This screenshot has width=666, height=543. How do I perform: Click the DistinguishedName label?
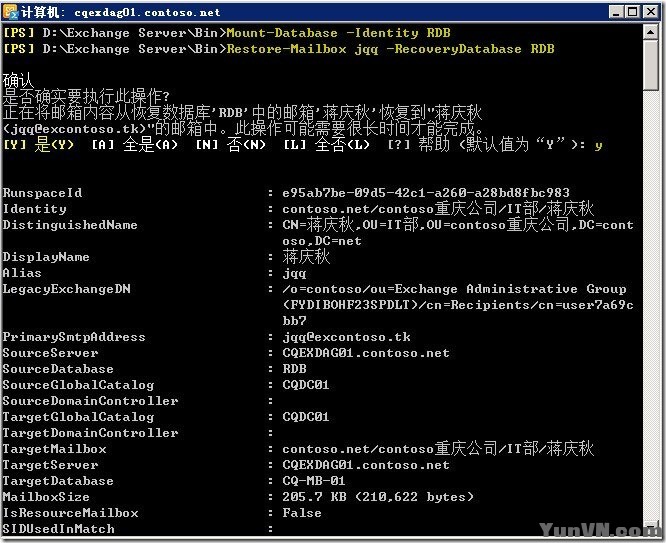pyautogui.click(x=70, y=225)
